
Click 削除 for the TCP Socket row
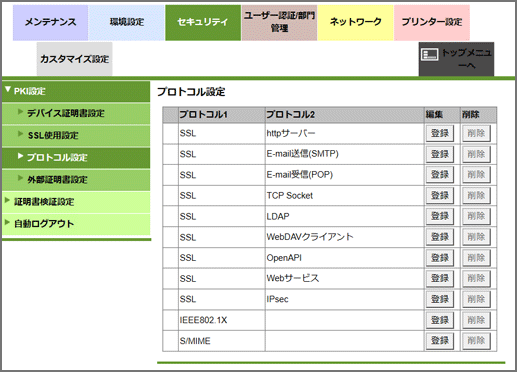coord(476,196)
